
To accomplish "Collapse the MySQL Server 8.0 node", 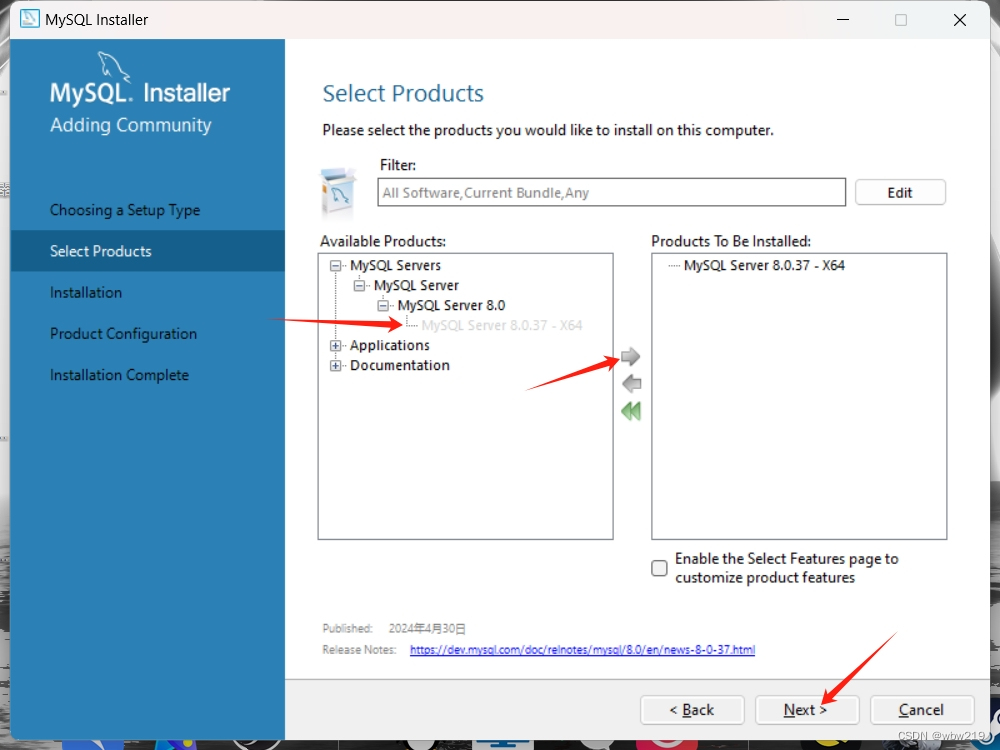I will [x=383, y=305].
